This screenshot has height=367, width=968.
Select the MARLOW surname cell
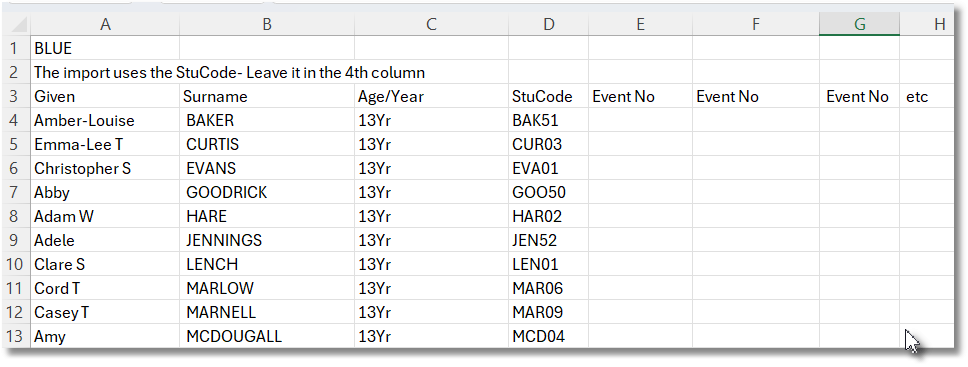coord(267,288)
